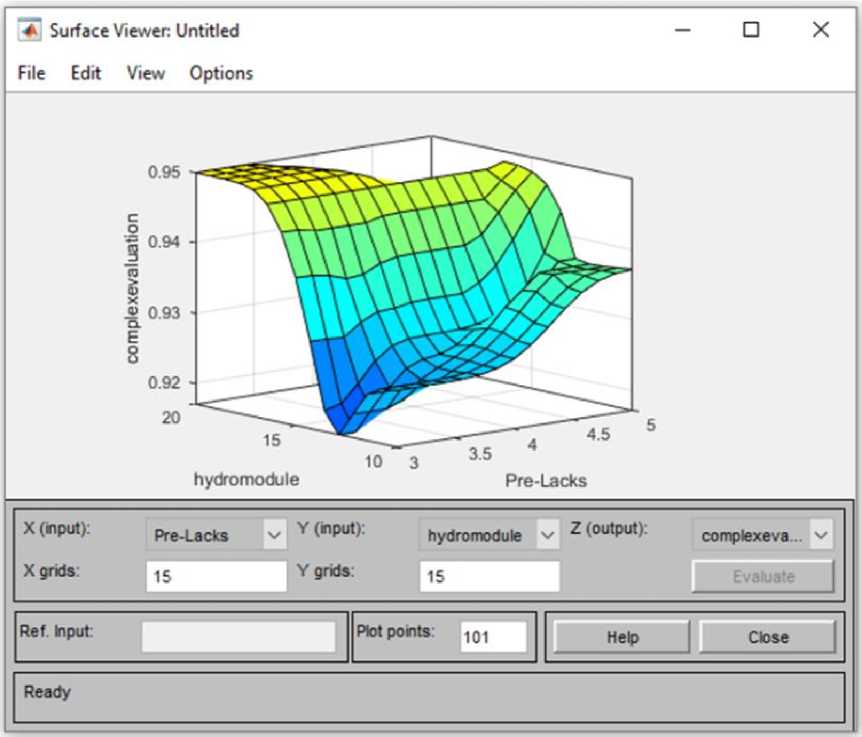Screen dimensions: 862x737
Task: Click the Ref. Input field
Action: (x=238, y=636)
